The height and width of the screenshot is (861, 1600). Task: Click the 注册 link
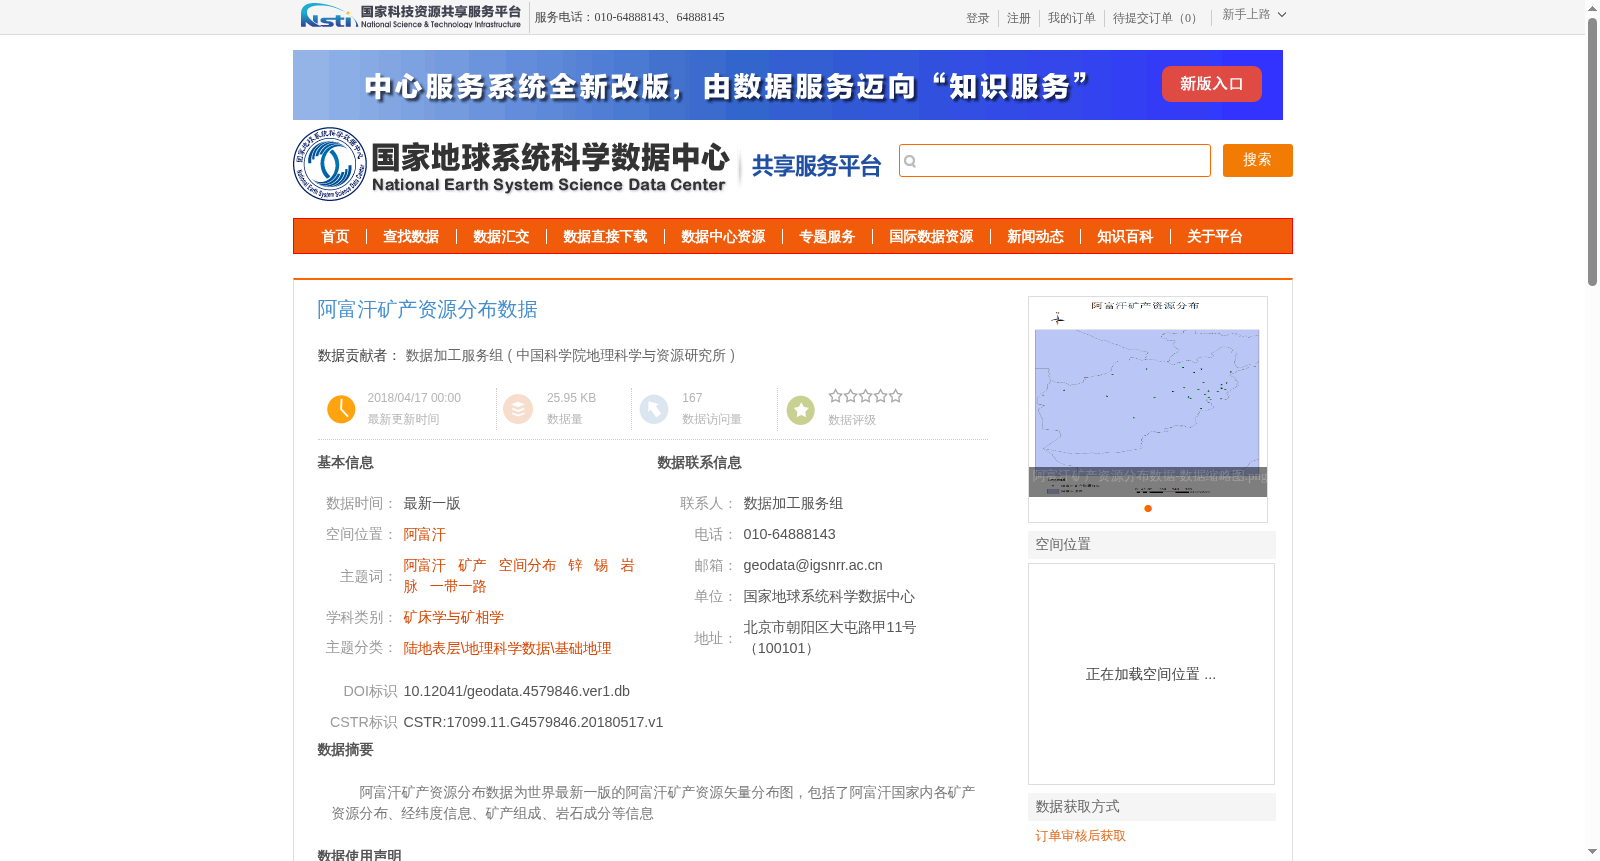pos(1019,18)
